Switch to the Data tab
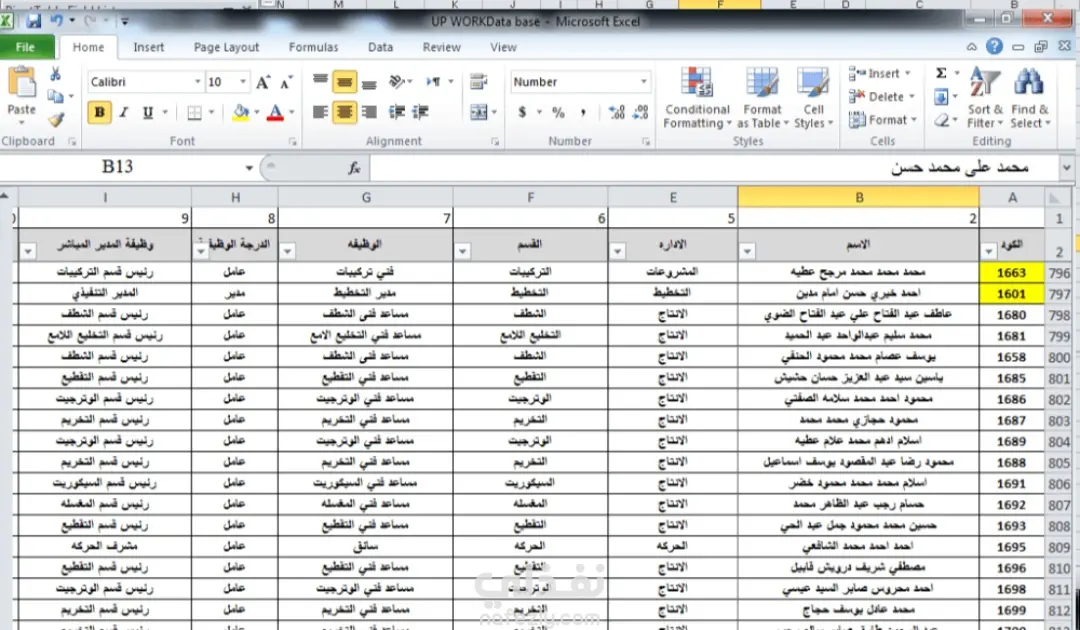 click(x=380, y=48)
